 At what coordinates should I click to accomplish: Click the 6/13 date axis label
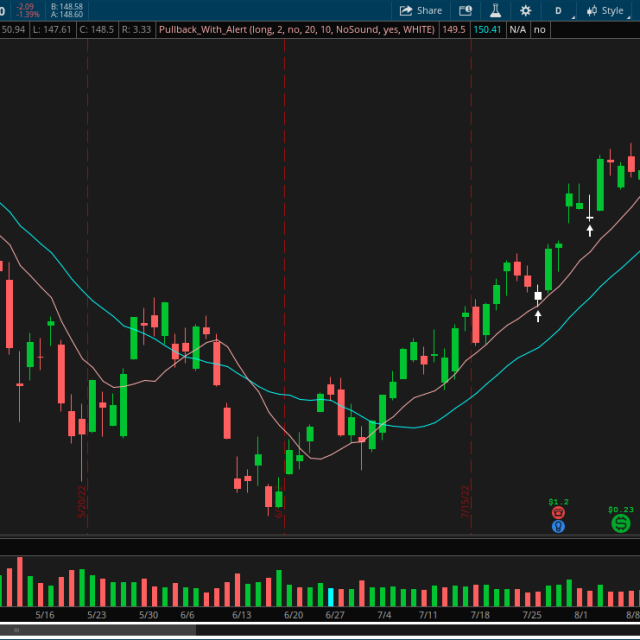tap(242, 615)
